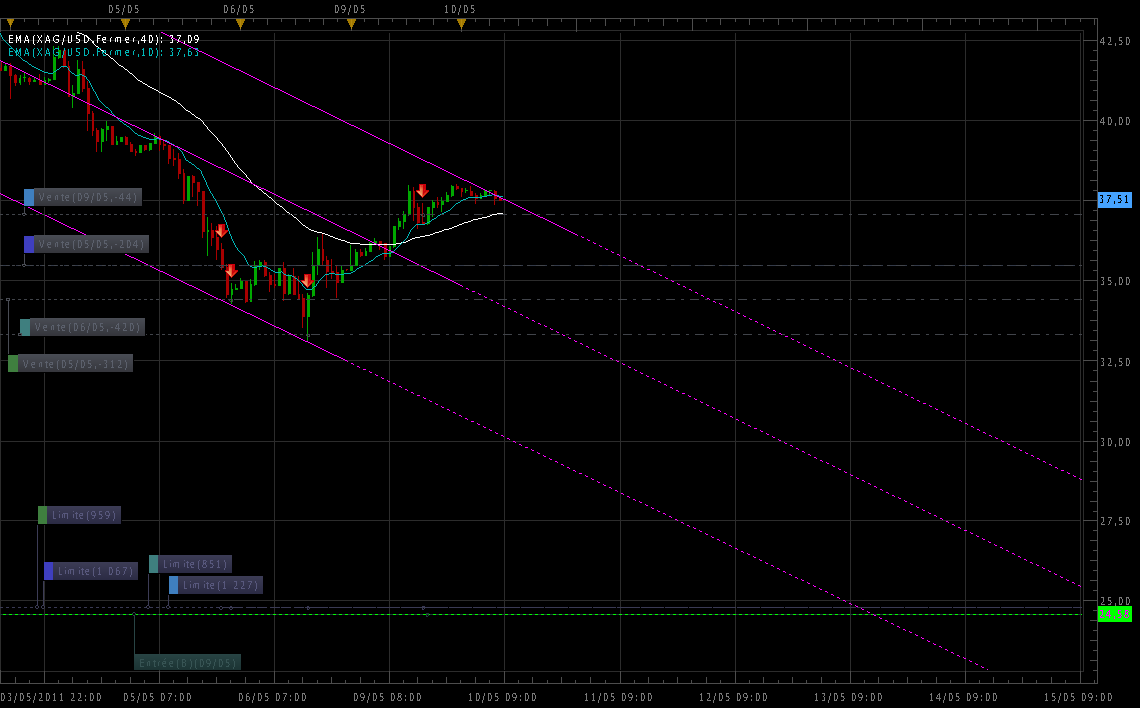Click the Entrée(0)(09/05) entry label
1140x708 pixels.
188,663
